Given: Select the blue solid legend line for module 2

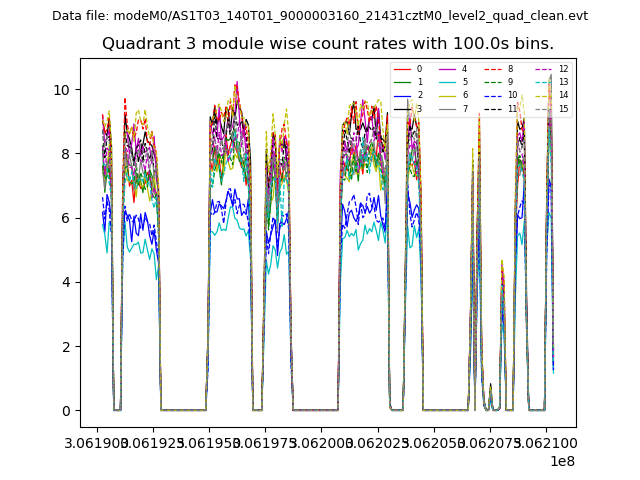Looking at the screenshot, I should coord(402,95).
